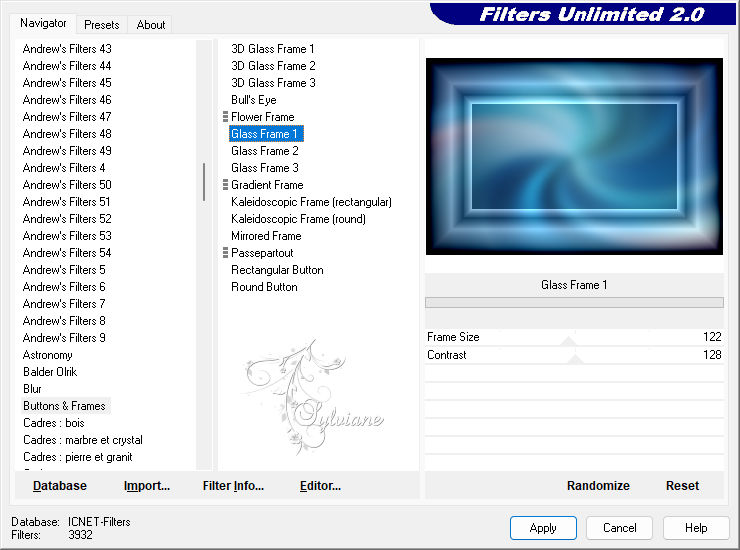740x550 pixels.
Task: Click the progress bar under Glass Frame 1
Action: 574,303
